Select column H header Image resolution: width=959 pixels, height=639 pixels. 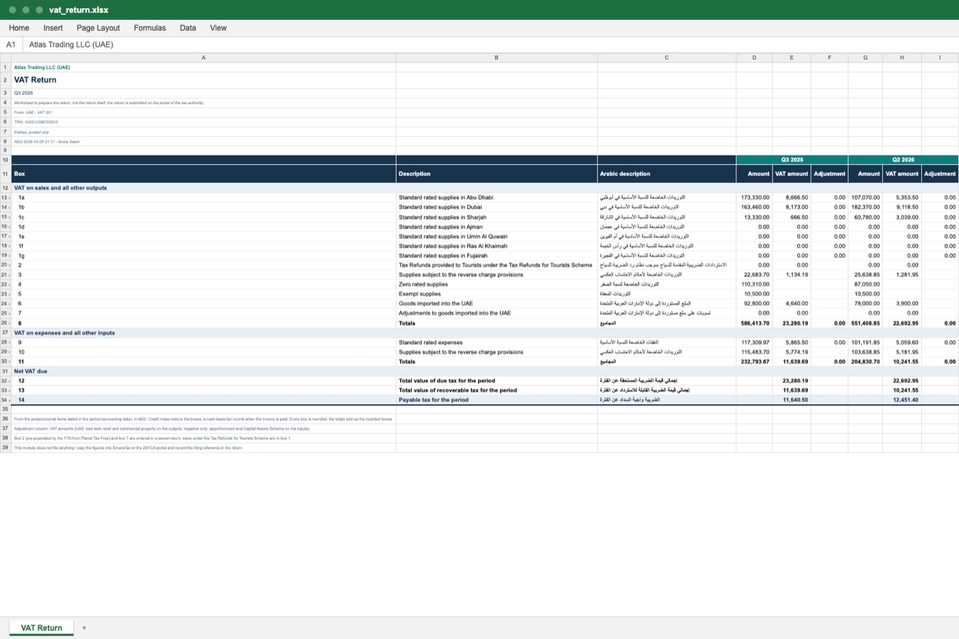click(902, 57)
